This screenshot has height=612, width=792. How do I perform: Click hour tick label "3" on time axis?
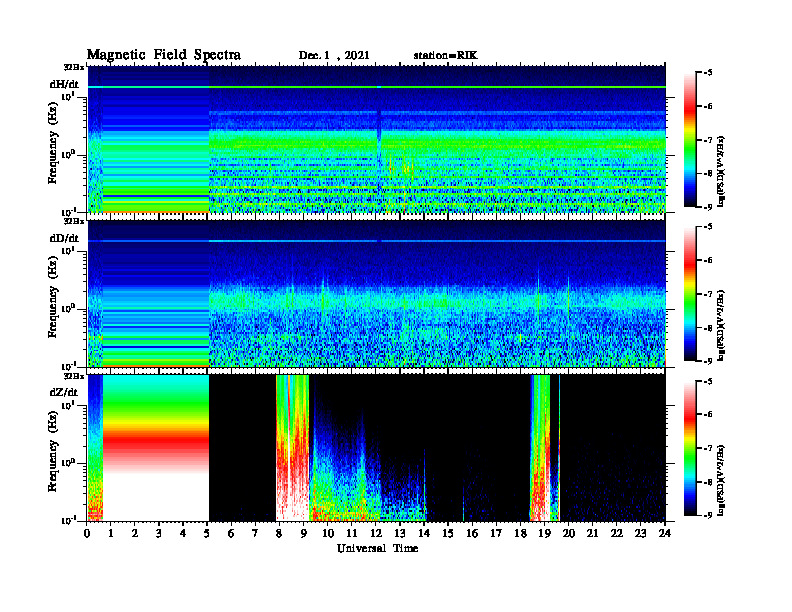[159, 534]
